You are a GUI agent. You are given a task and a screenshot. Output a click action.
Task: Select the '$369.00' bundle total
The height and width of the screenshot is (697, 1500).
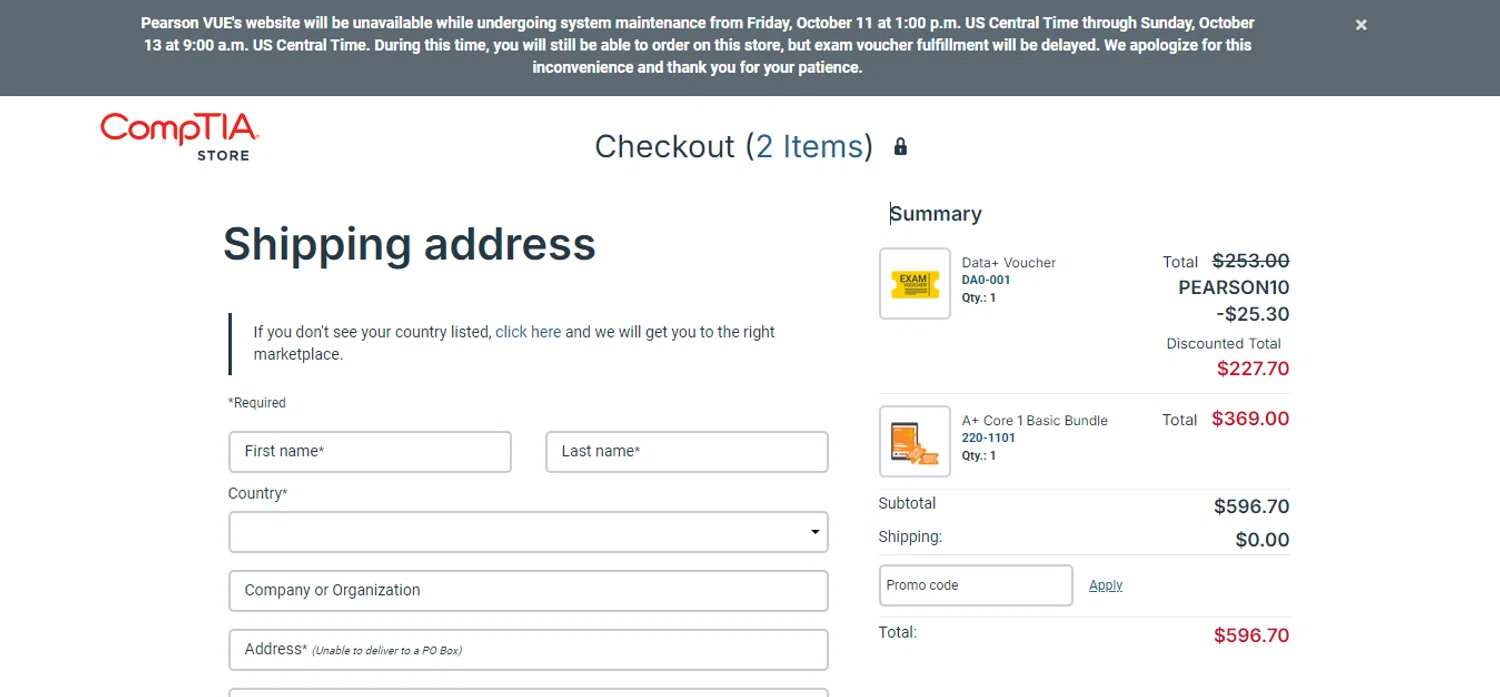(x=1250, y=419)
